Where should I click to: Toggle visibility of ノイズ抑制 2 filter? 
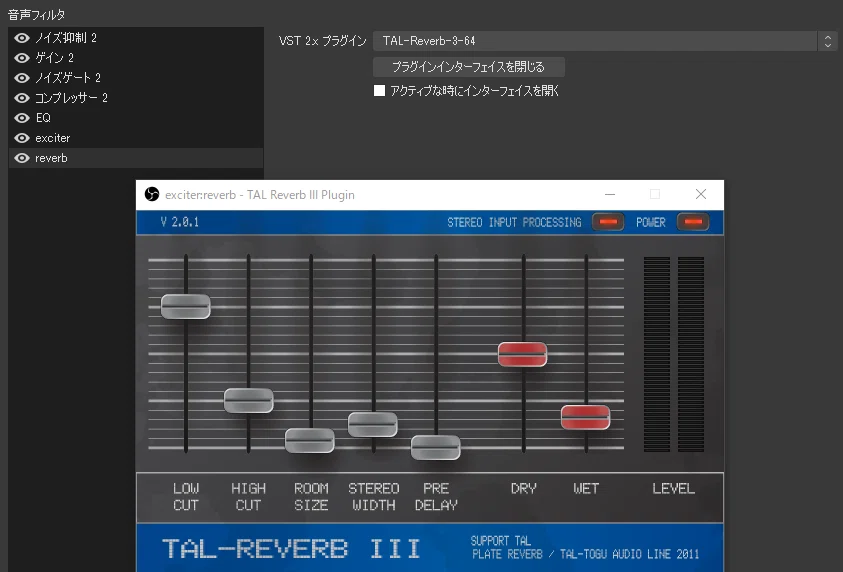pyautogui.click(x=22, y=38)
